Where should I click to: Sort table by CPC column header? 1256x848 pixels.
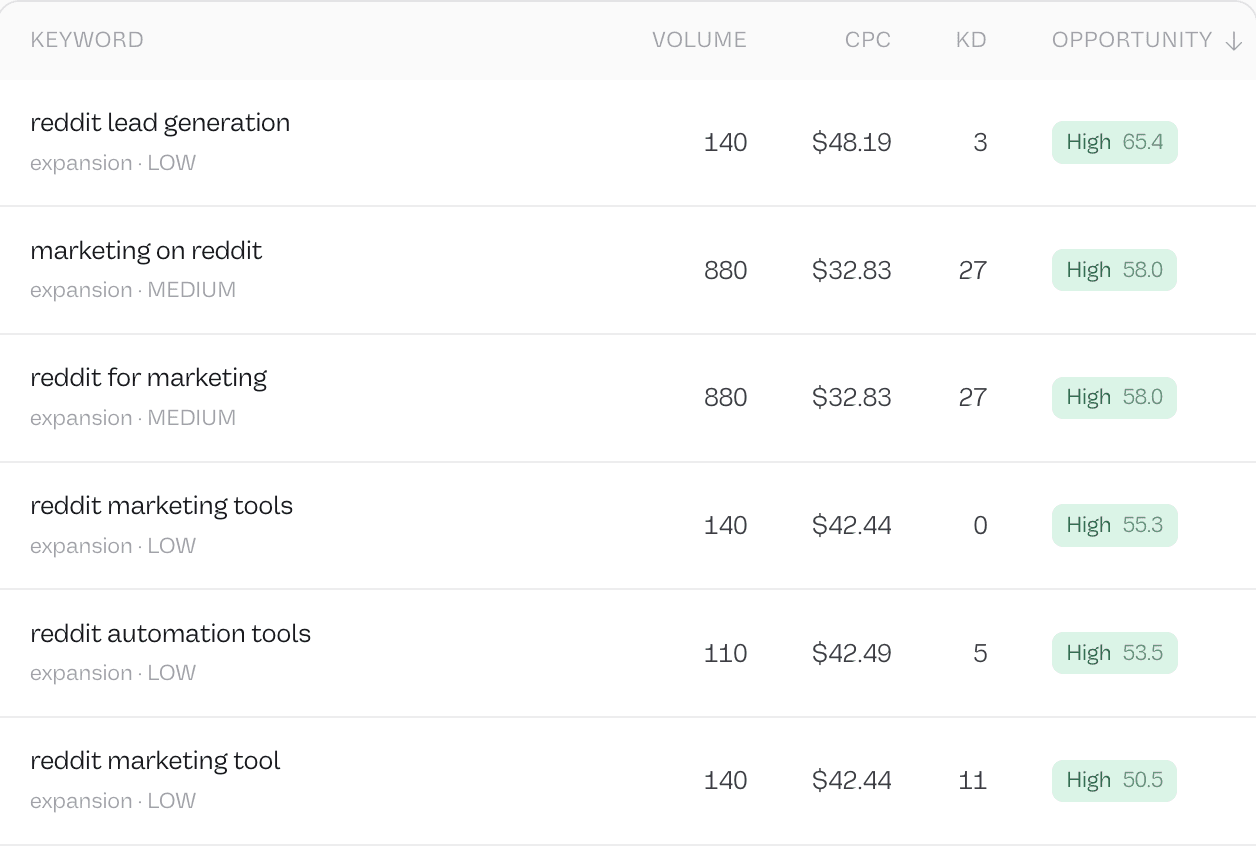pyautogui.click(x=868, y=40)
